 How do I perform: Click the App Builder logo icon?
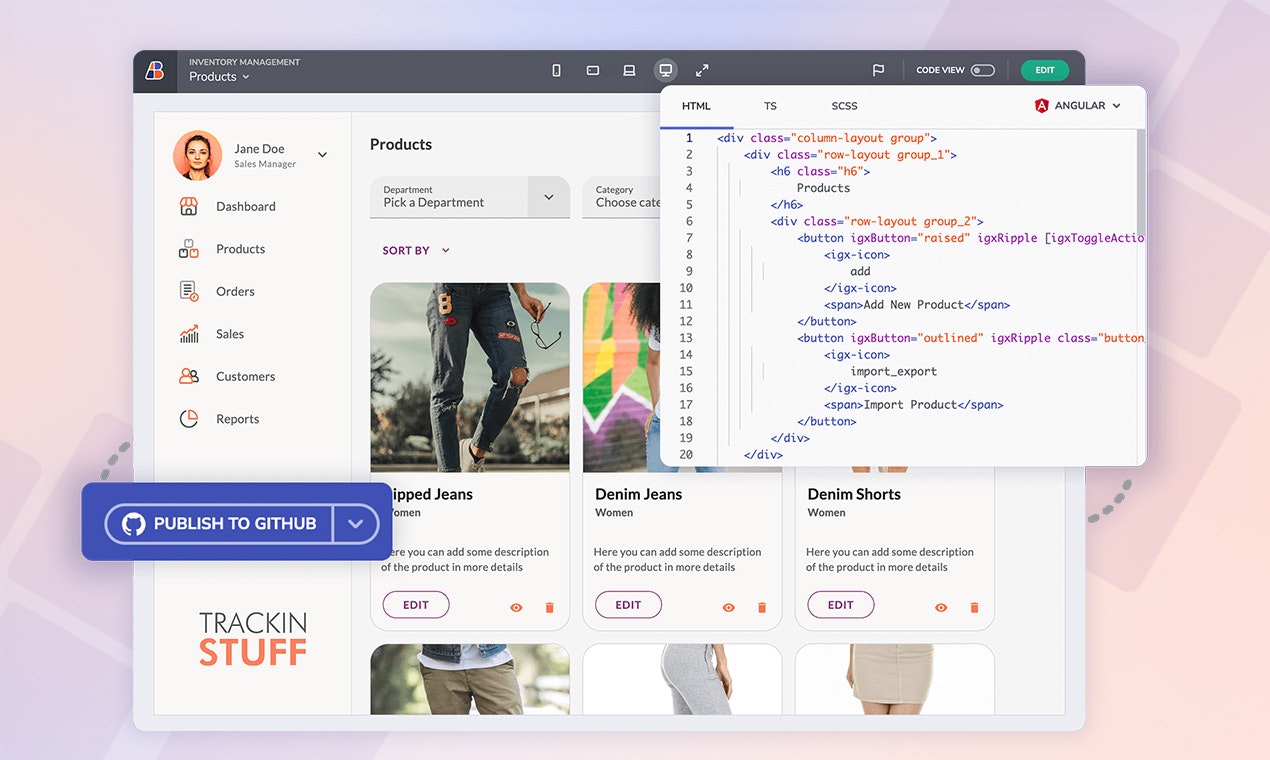coord(155,71)
